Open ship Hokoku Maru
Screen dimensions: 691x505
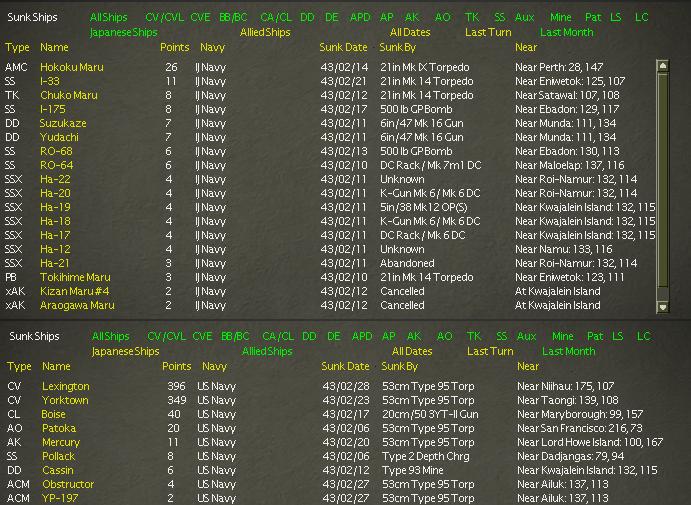click(72, 67)
